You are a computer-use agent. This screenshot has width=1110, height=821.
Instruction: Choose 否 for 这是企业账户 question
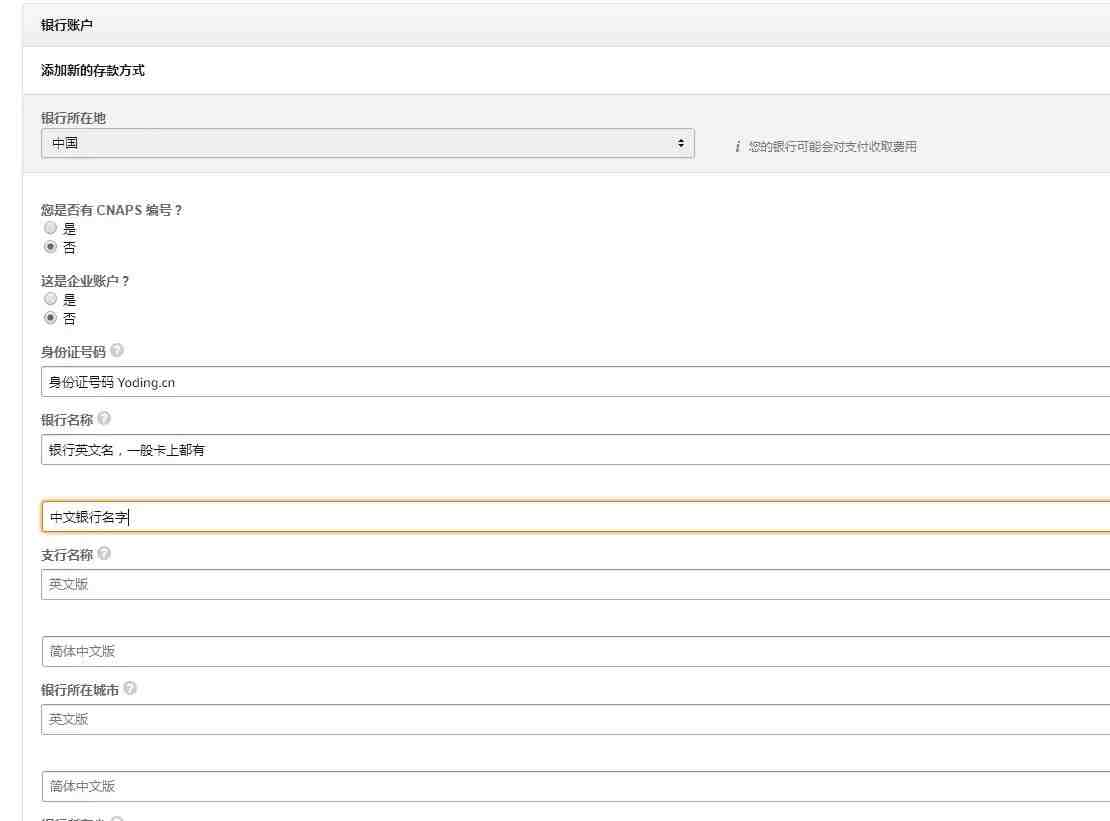pyautogui.click(x=50, y=318)
